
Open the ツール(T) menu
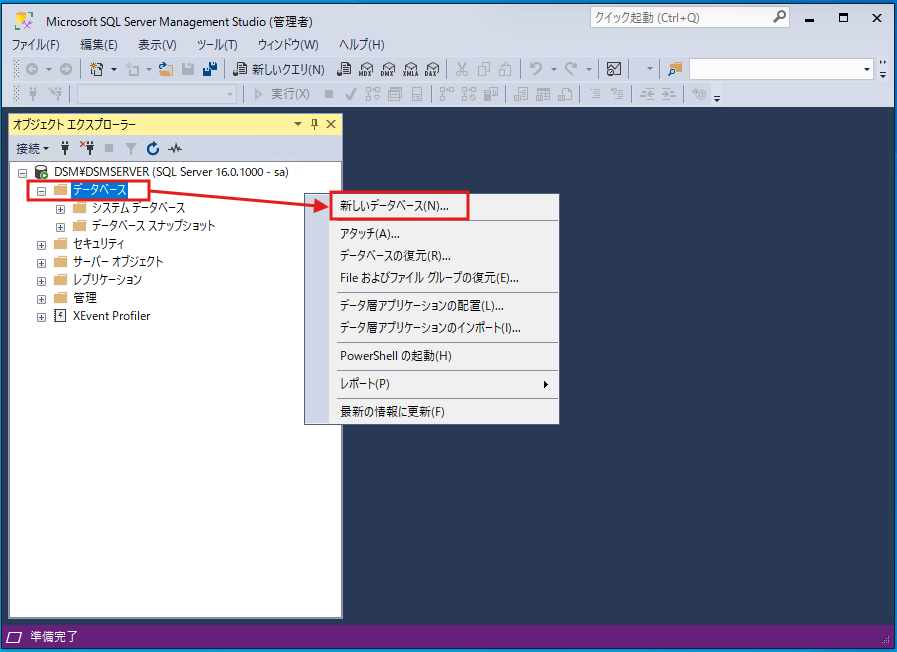pos(217,45)
